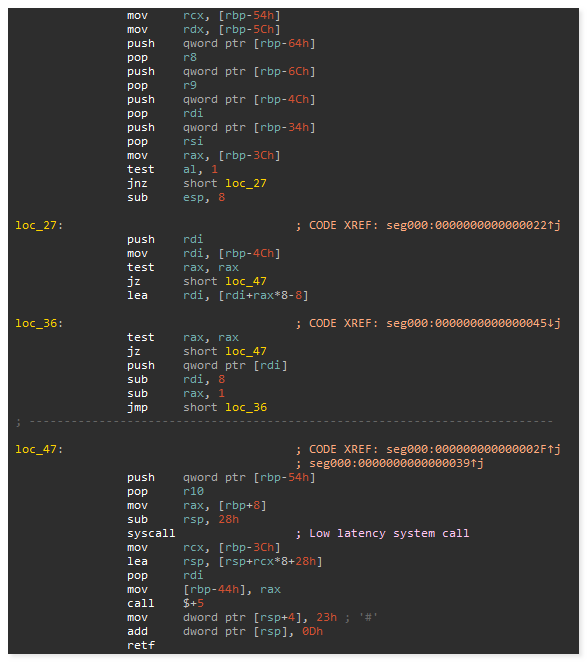The width and height of the screenshot is (587, 662).
Task: Select the retf instruction
Action: [141, 645]
